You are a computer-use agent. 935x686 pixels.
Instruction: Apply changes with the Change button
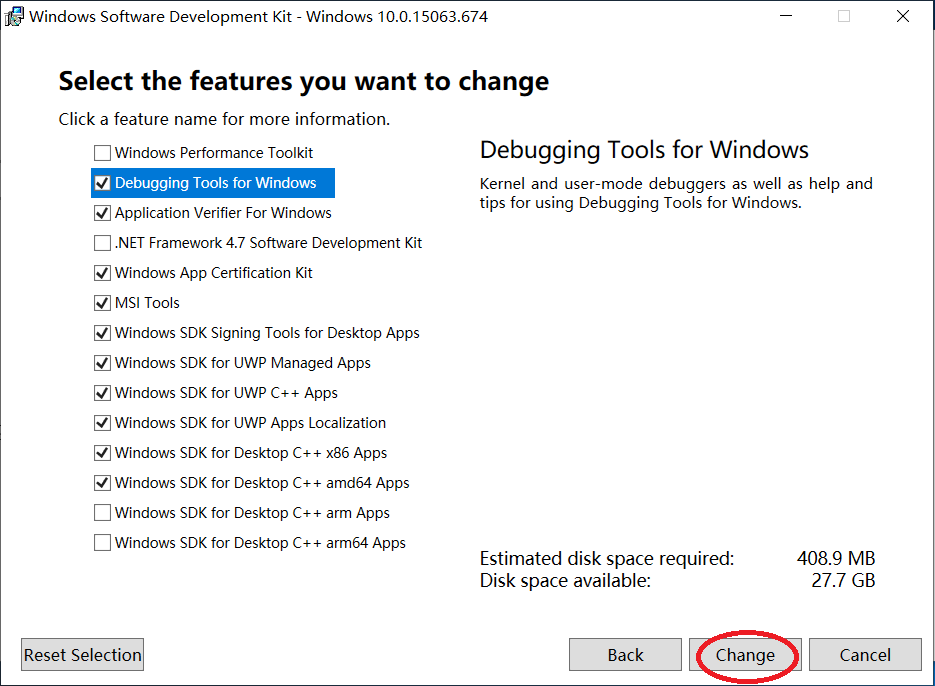745,655
